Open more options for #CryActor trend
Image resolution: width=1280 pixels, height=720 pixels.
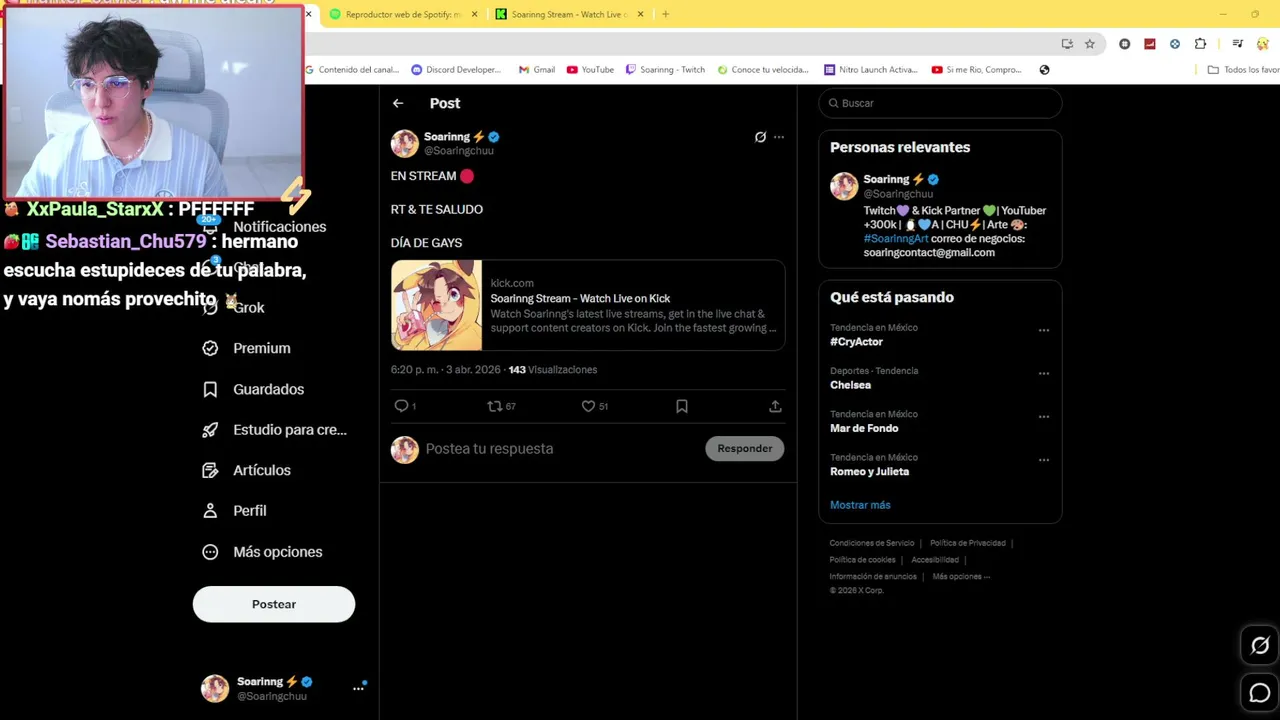1044,330
